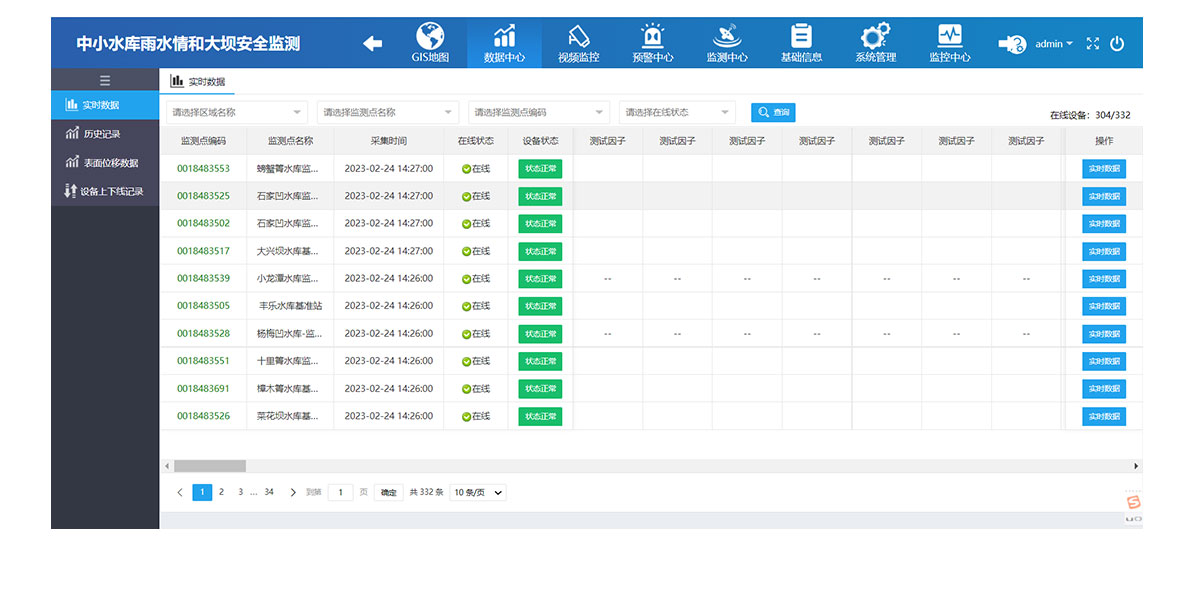Viewport: 1200px width, 602px height.
Task: Click the 查询 search button
Action: pyautogui.click(x=773, y=113)
